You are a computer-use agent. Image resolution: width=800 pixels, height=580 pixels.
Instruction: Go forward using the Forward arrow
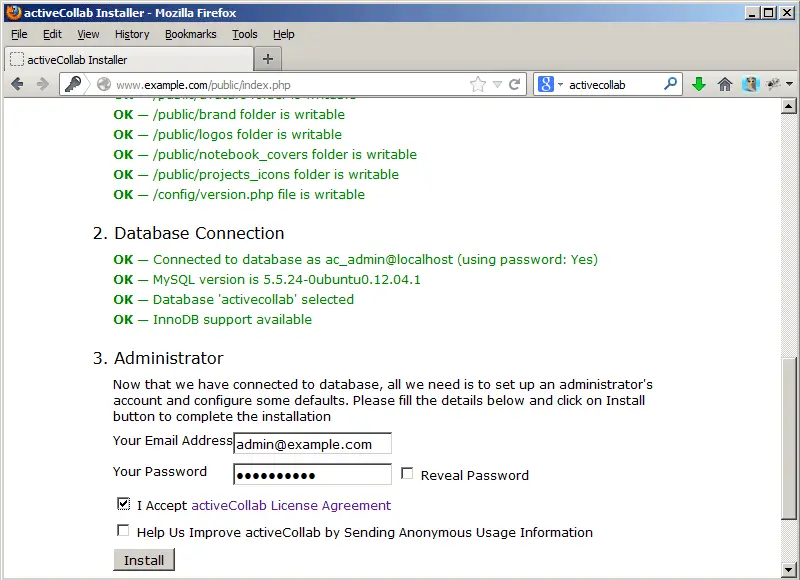pos(43,84)
